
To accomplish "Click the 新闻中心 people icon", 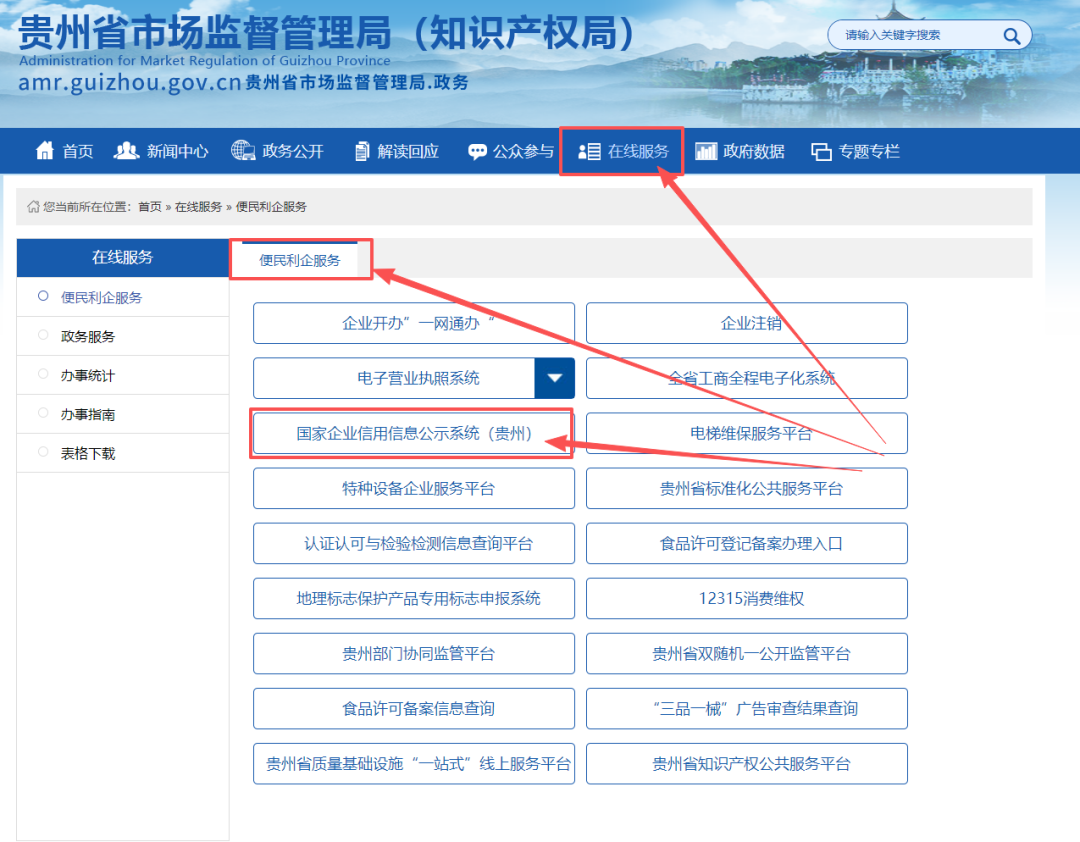I will click(x=127, y=151).
